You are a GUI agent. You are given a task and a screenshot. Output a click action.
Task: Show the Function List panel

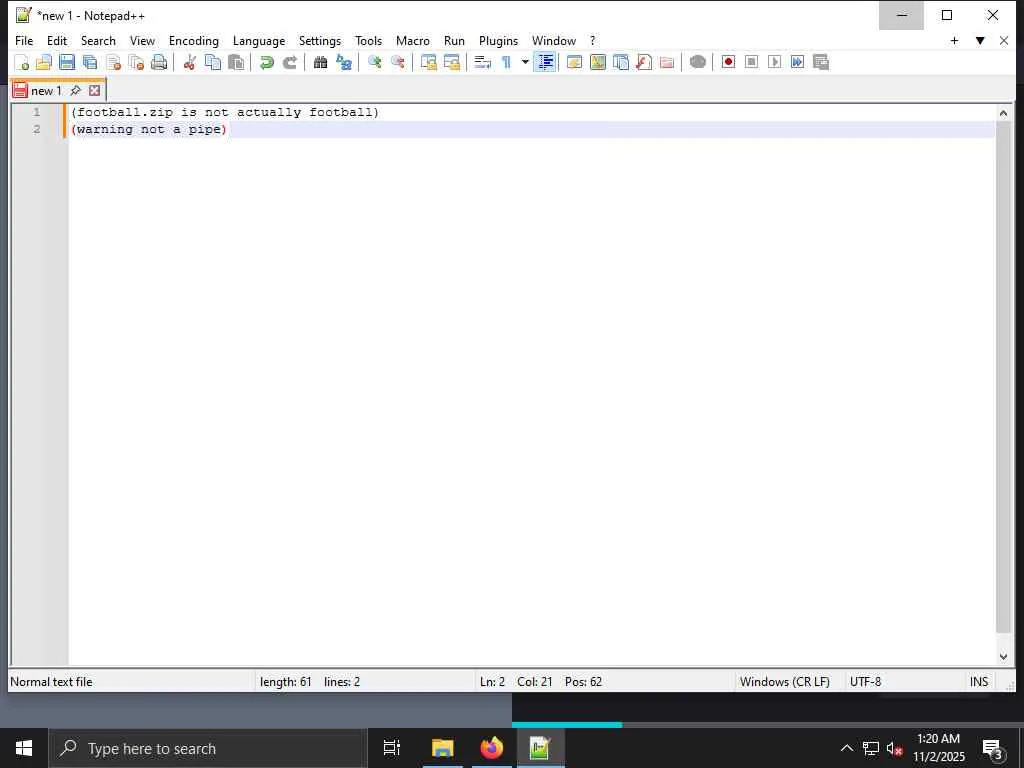644,62
